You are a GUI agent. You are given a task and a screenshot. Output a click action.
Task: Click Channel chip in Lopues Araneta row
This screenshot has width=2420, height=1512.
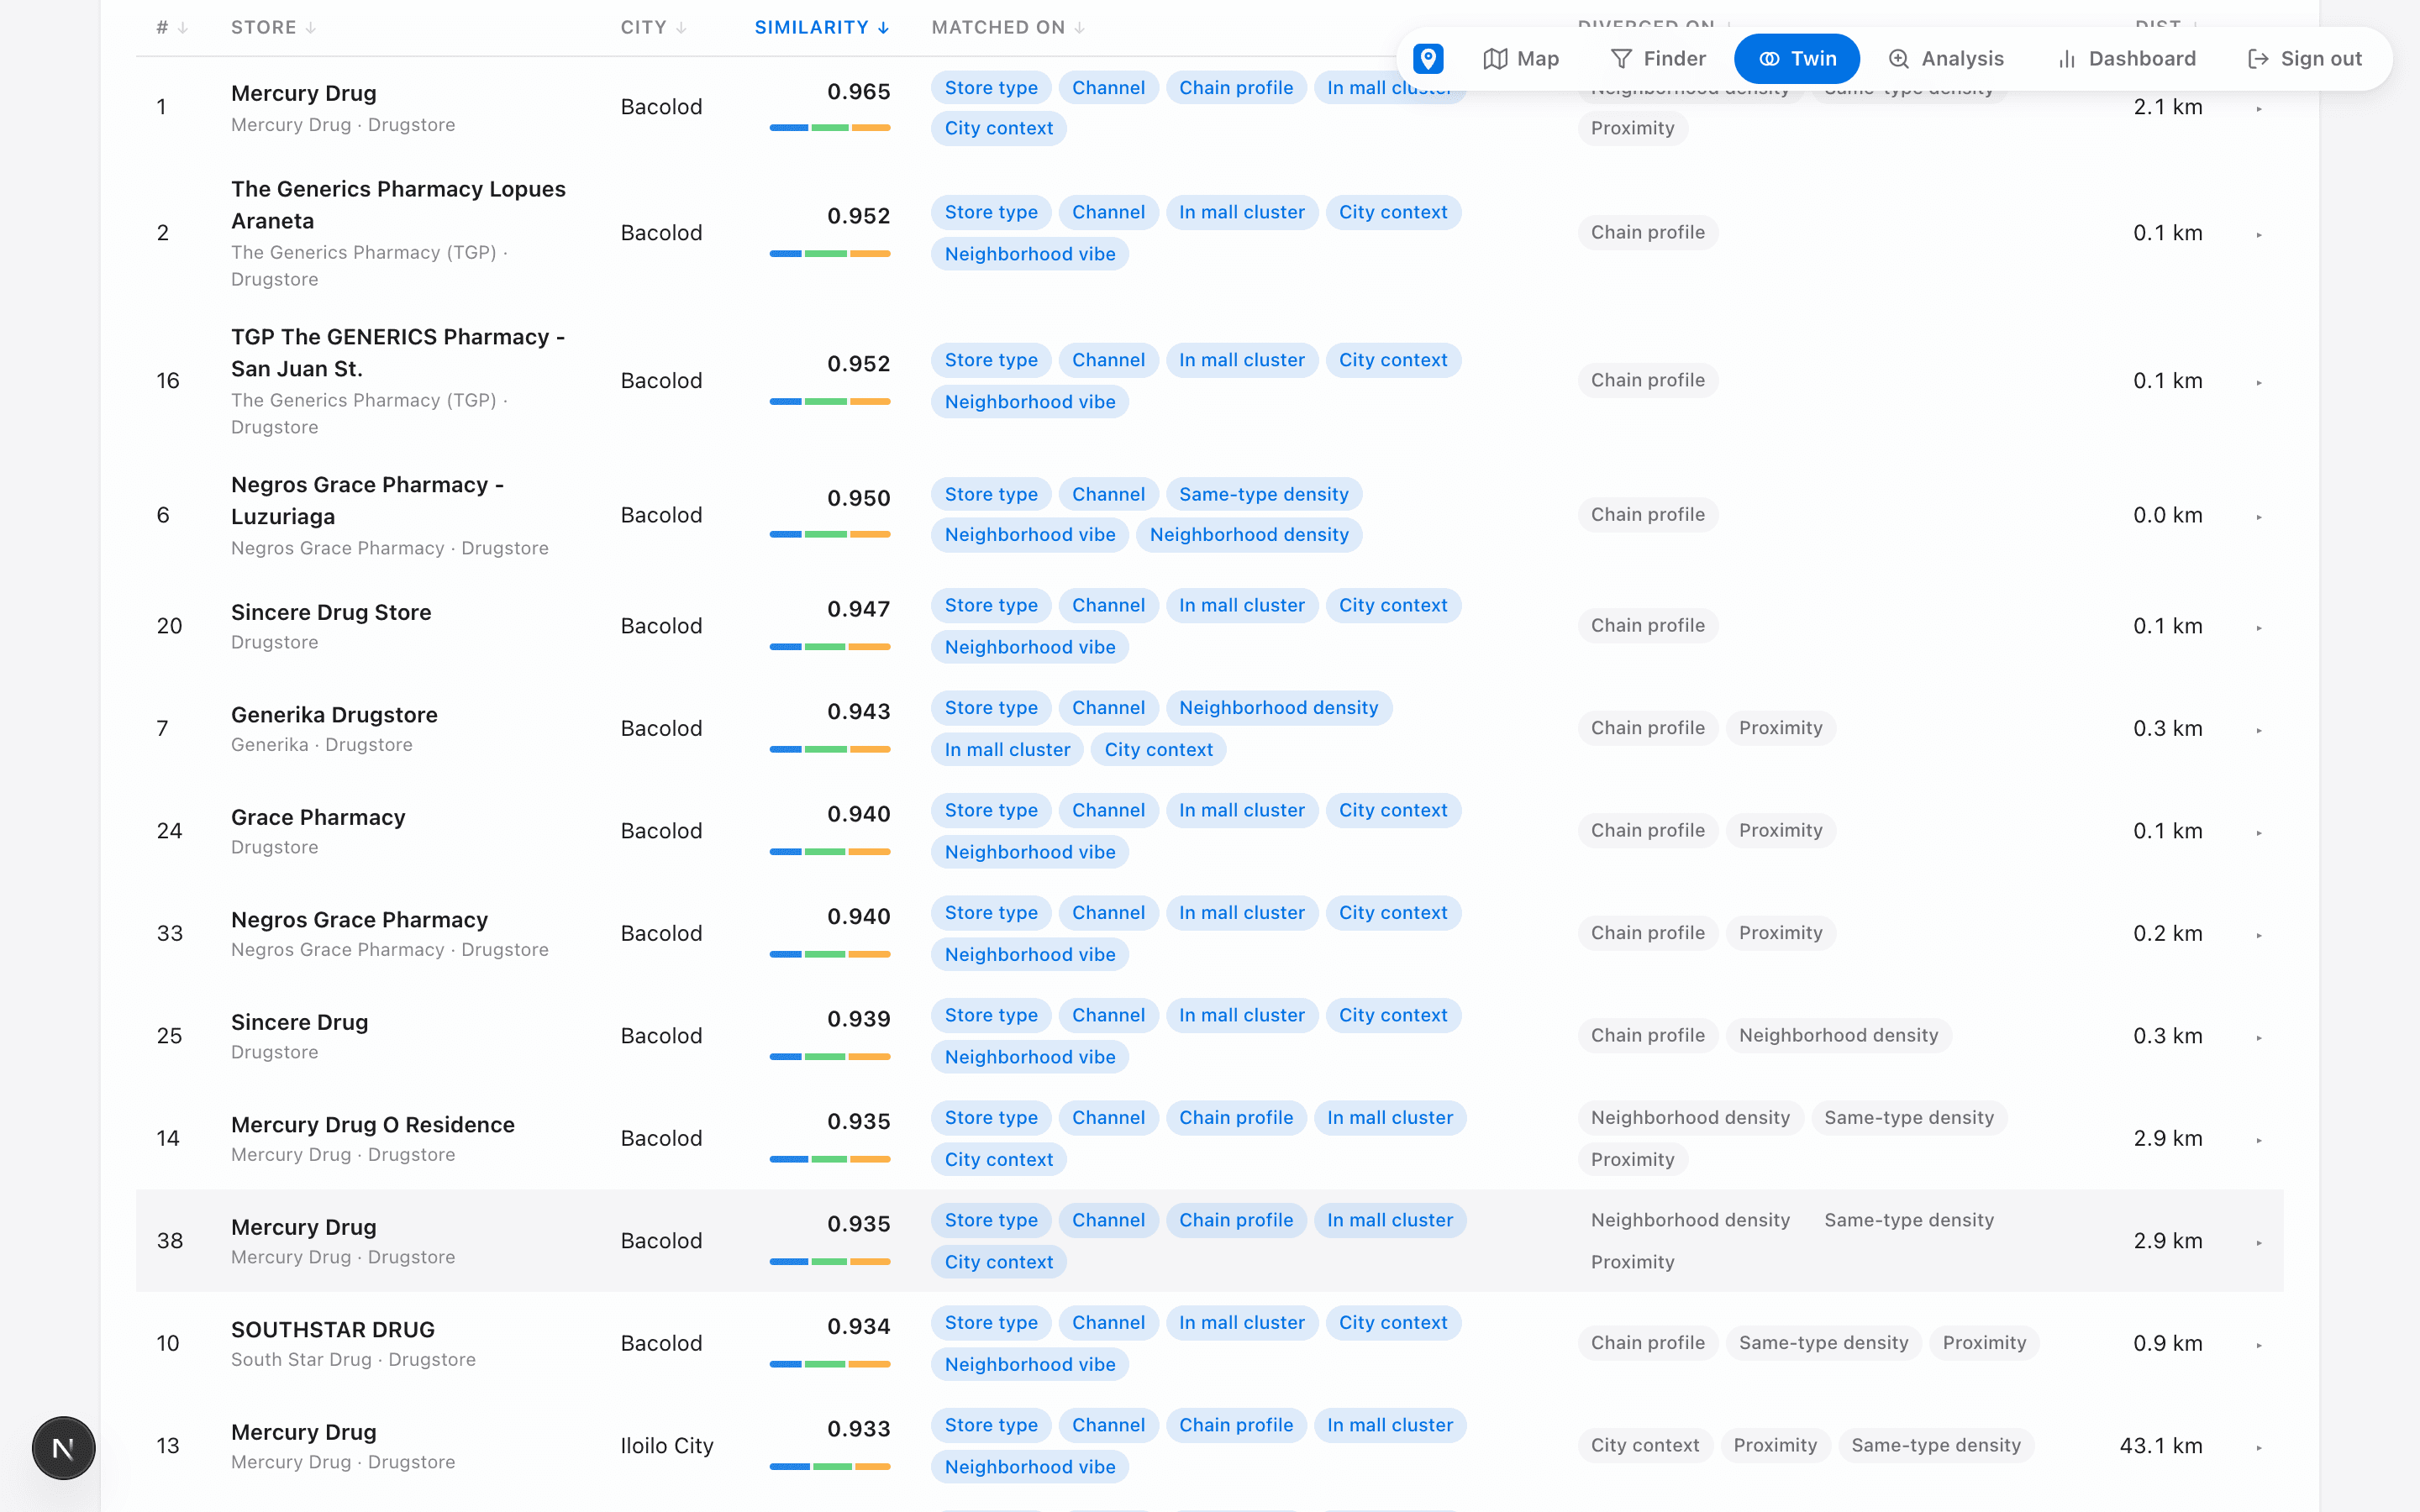(1109, 212)
